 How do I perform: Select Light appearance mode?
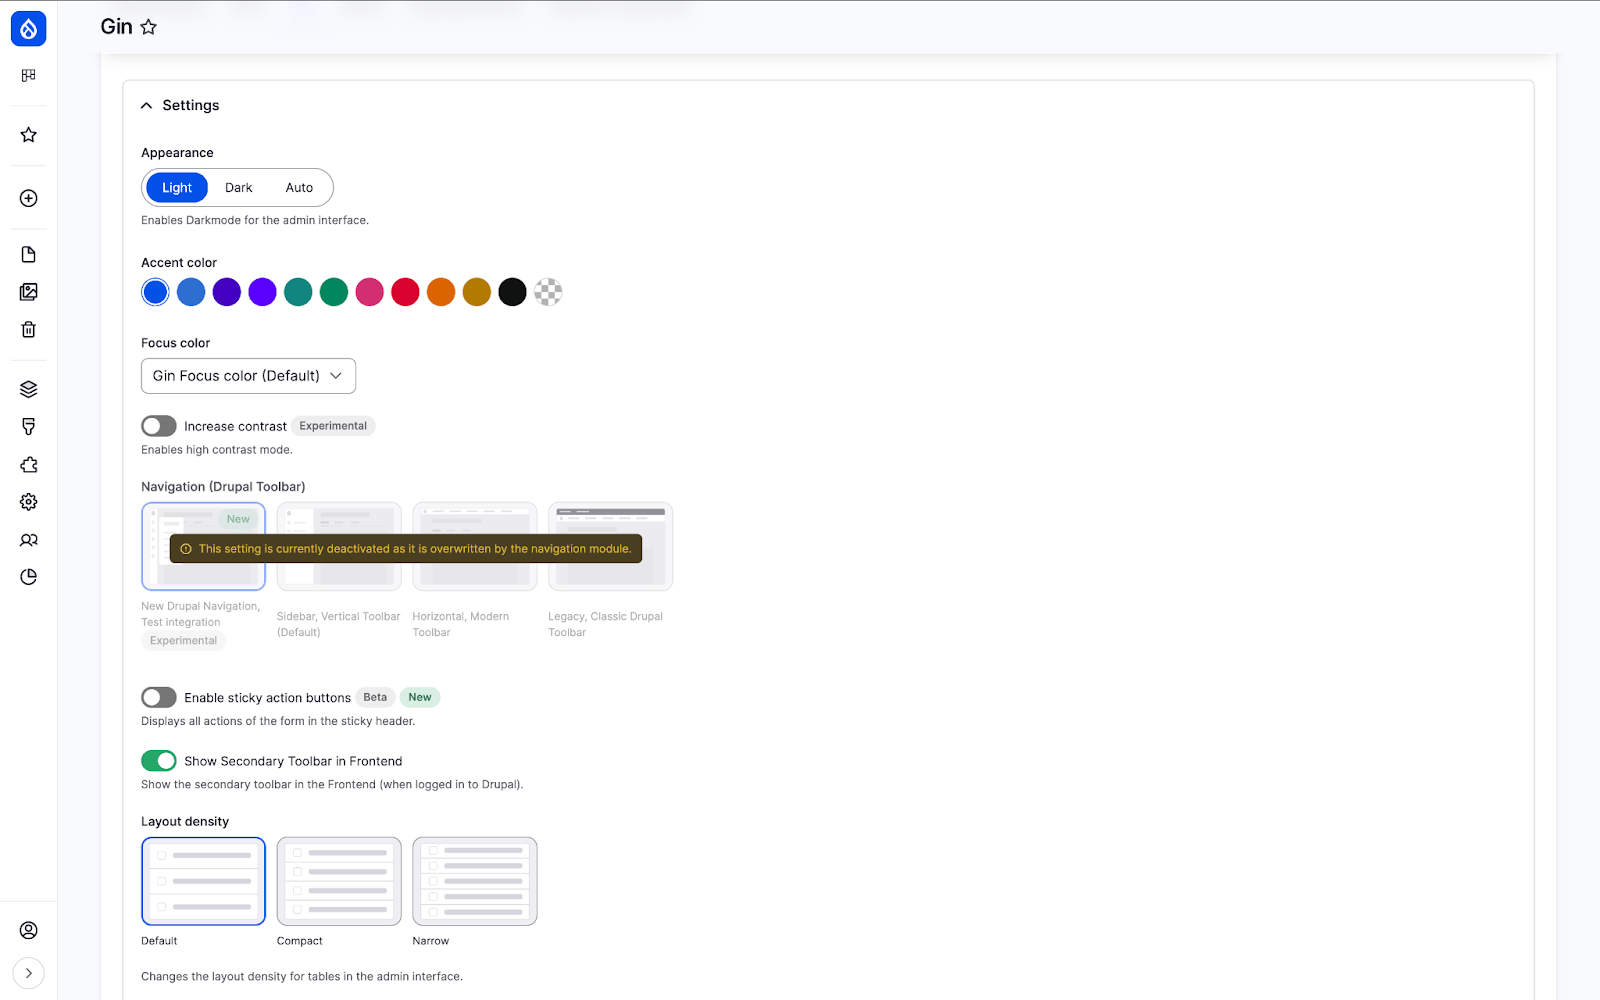click(x=177, y=188)
